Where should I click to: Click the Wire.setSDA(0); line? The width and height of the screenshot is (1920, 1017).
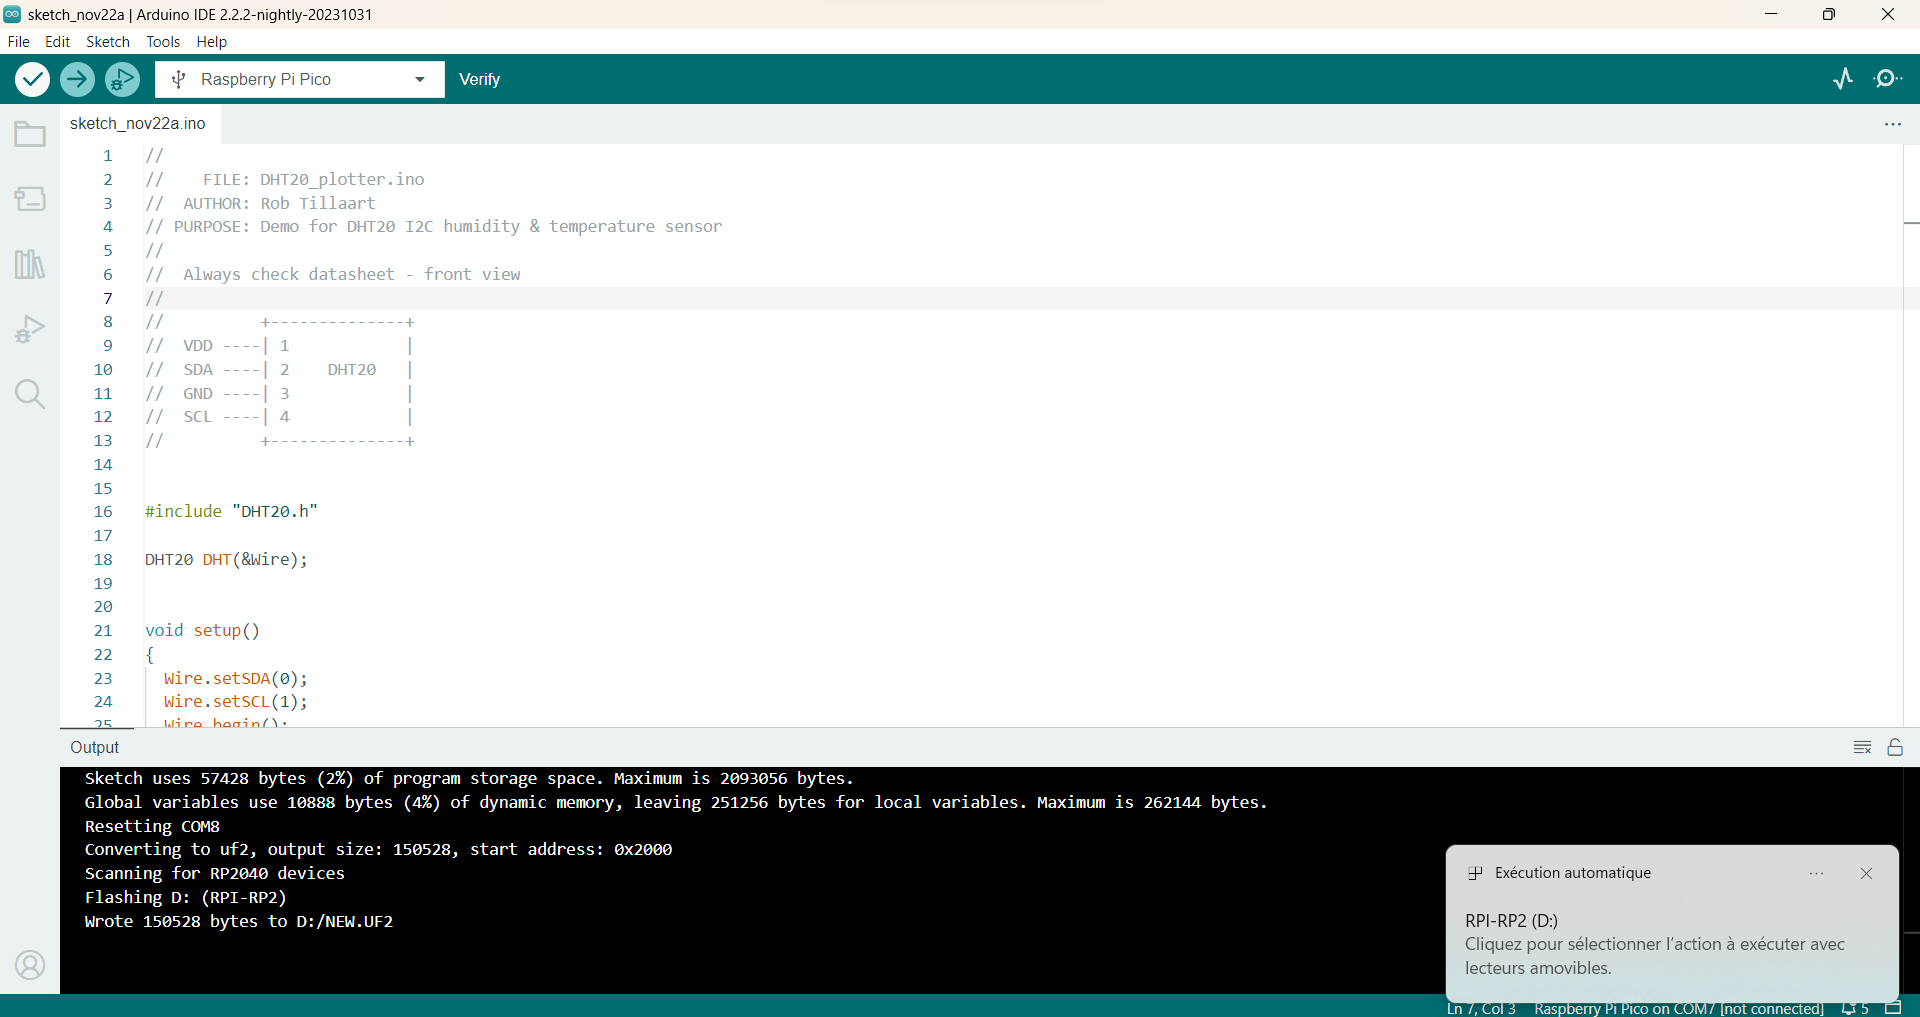236,679
